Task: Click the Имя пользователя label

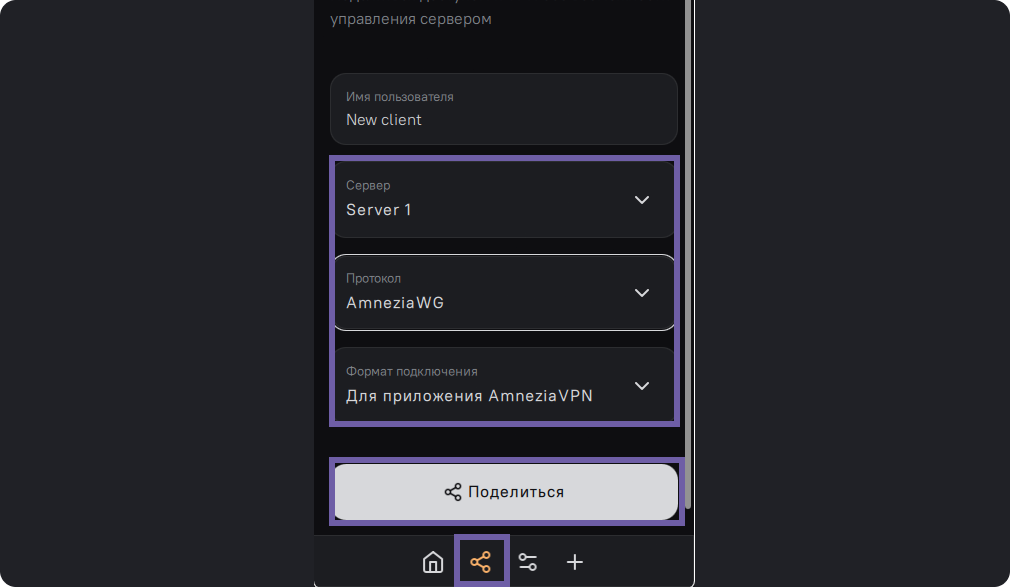Action: (399, 97)
